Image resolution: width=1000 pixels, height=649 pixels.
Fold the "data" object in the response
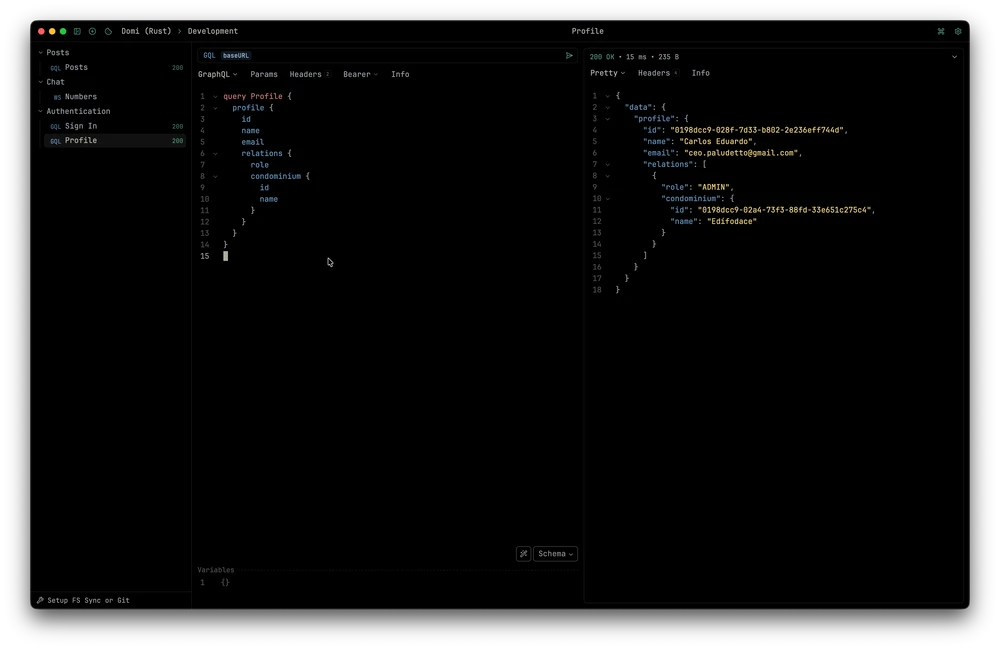pos(608,108)
